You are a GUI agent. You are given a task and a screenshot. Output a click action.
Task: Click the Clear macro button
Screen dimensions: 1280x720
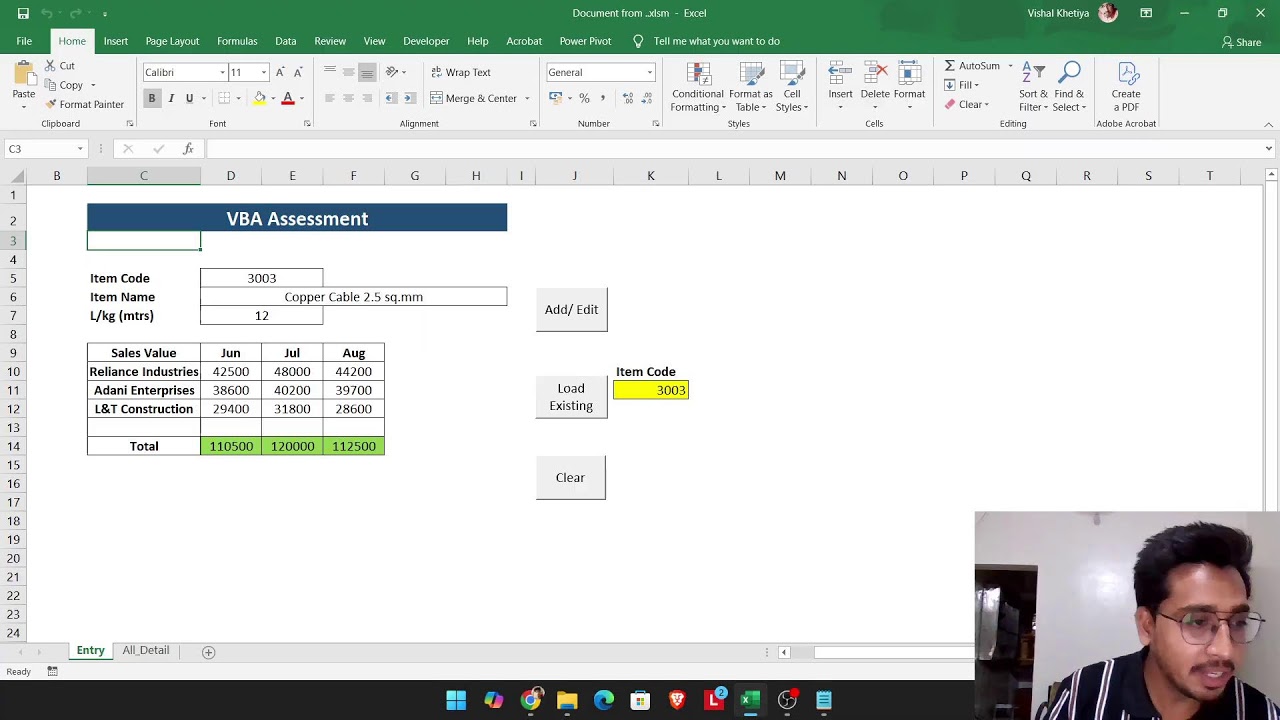[570, 478]
